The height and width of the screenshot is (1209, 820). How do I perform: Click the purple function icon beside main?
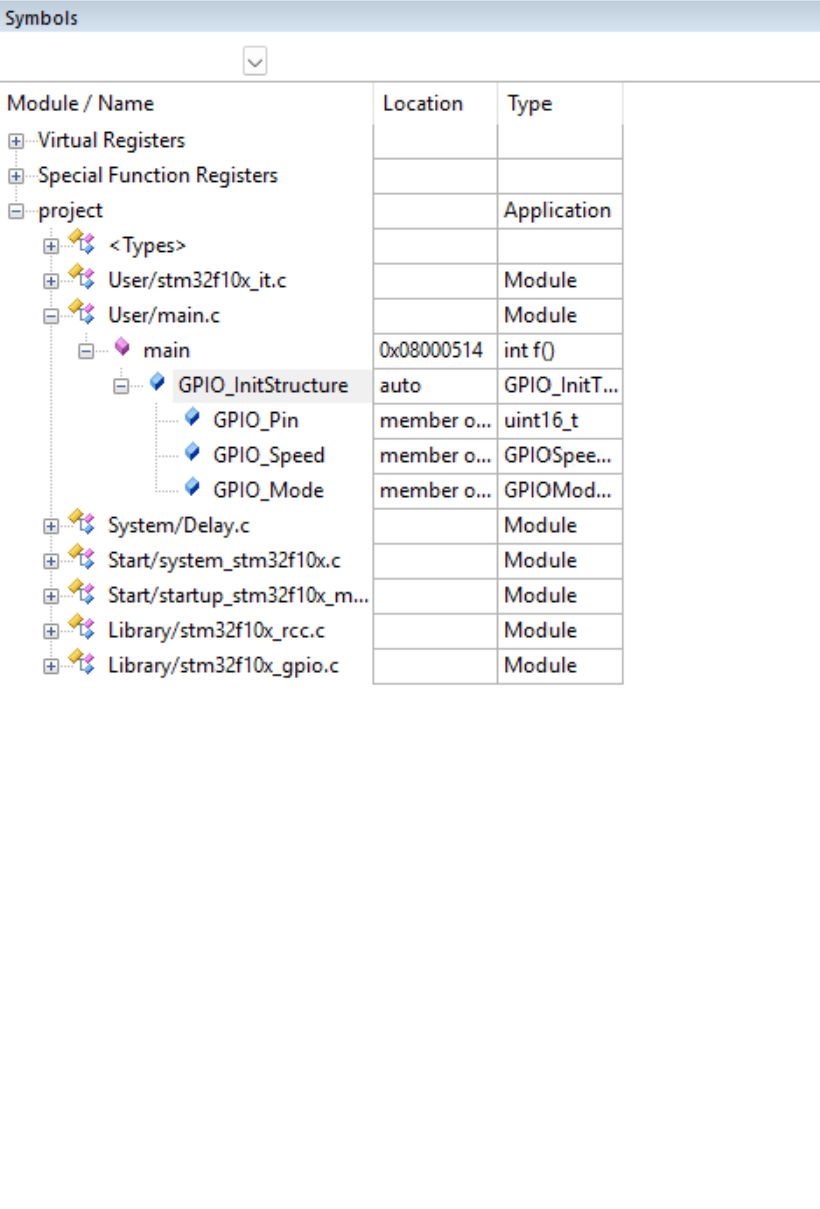click(122, 349)
